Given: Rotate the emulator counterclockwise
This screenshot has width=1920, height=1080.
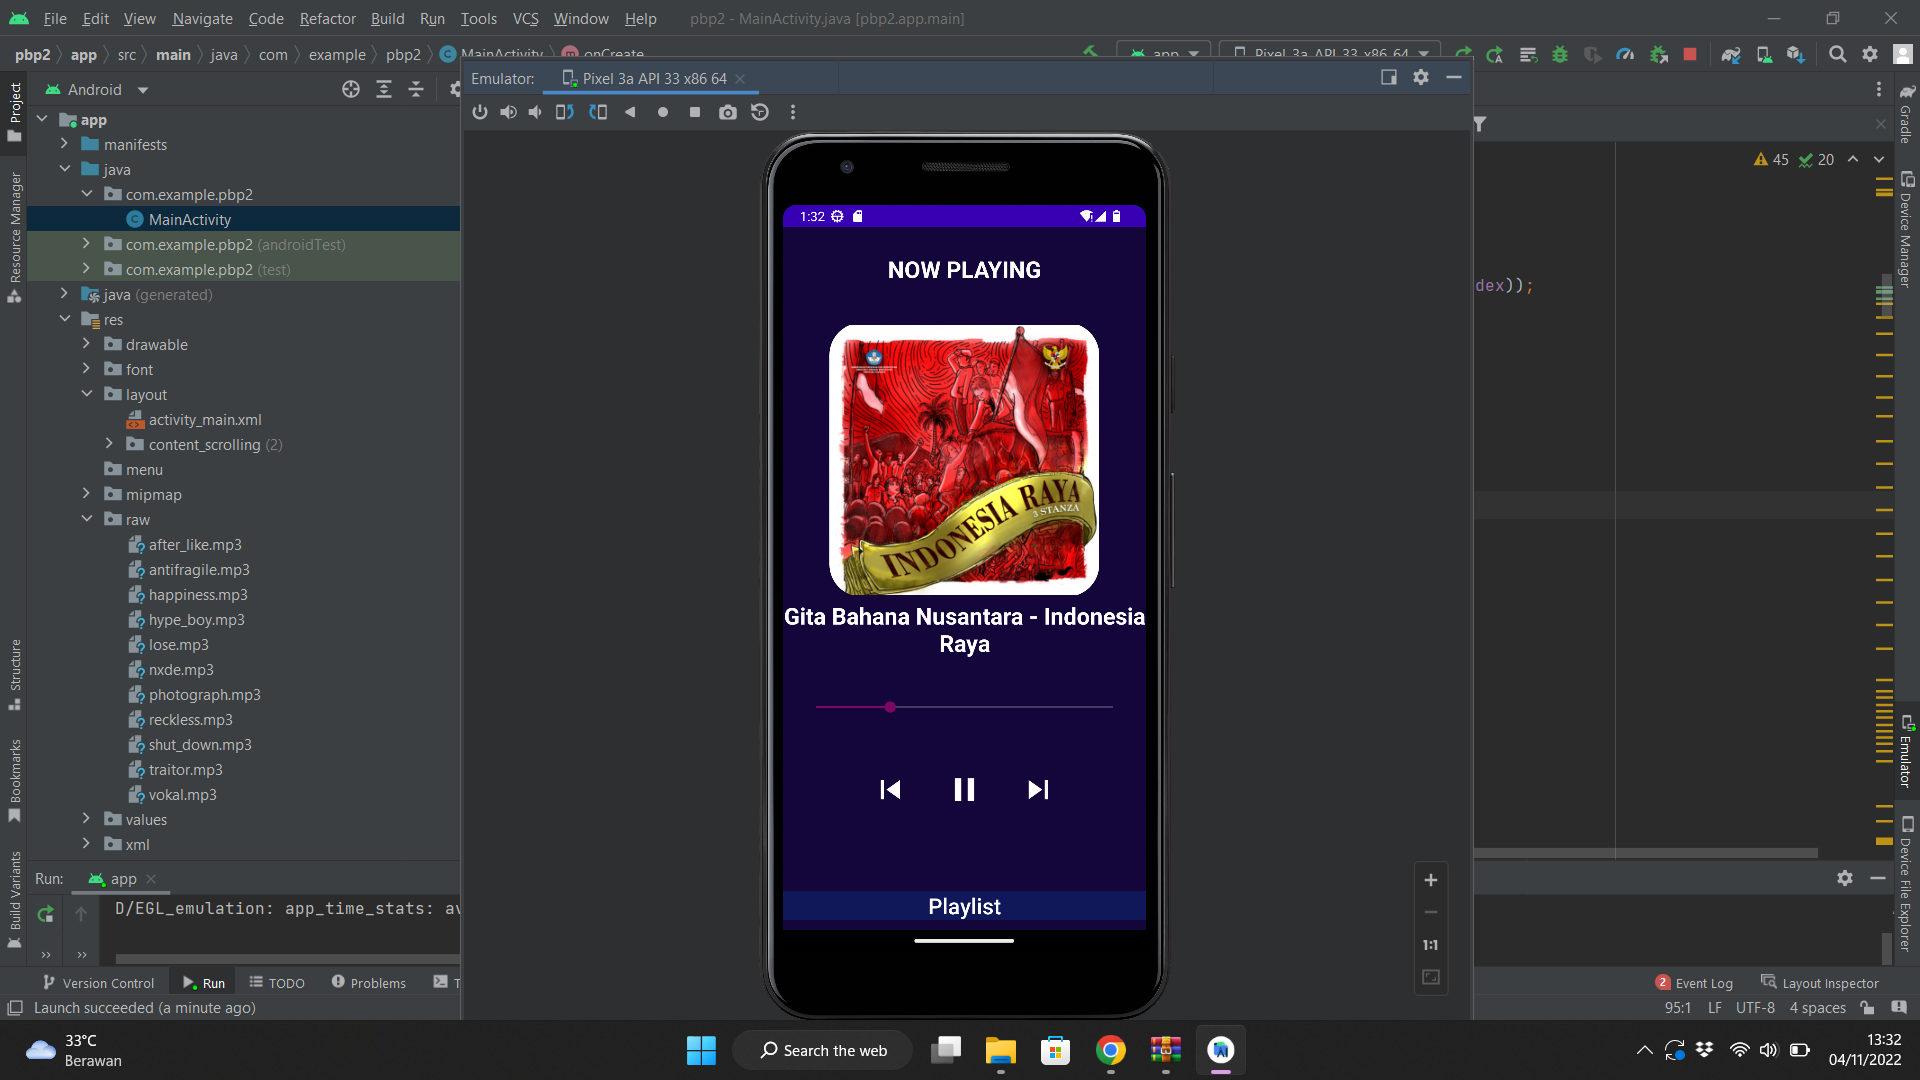Looking at the screenshot, I should click(x=565, y=112).
